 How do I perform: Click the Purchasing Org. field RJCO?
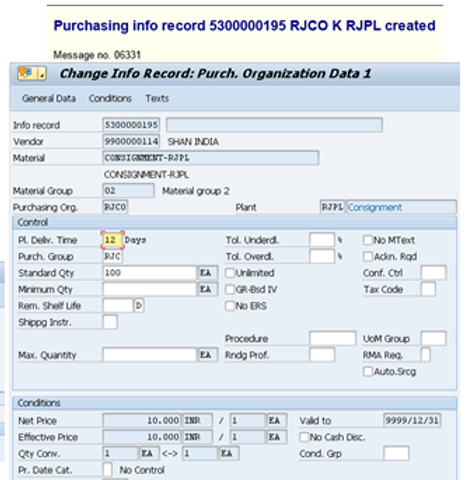tap(115, 207)
